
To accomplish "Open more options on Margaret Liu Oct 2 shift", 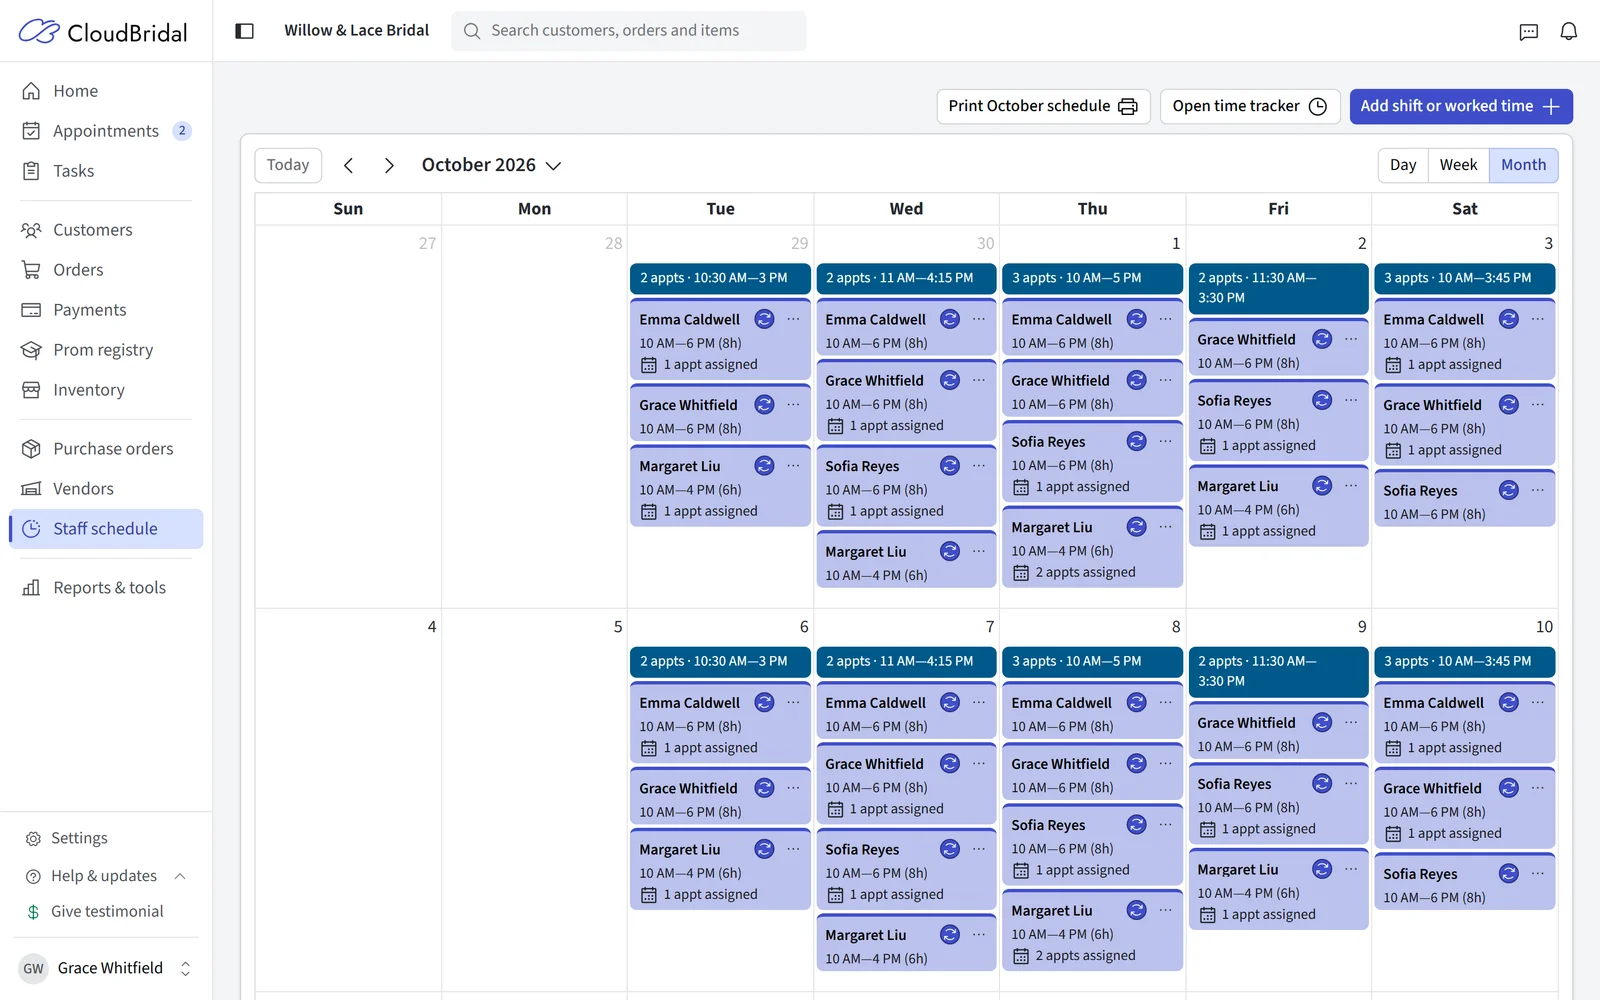I will 1351,485.
